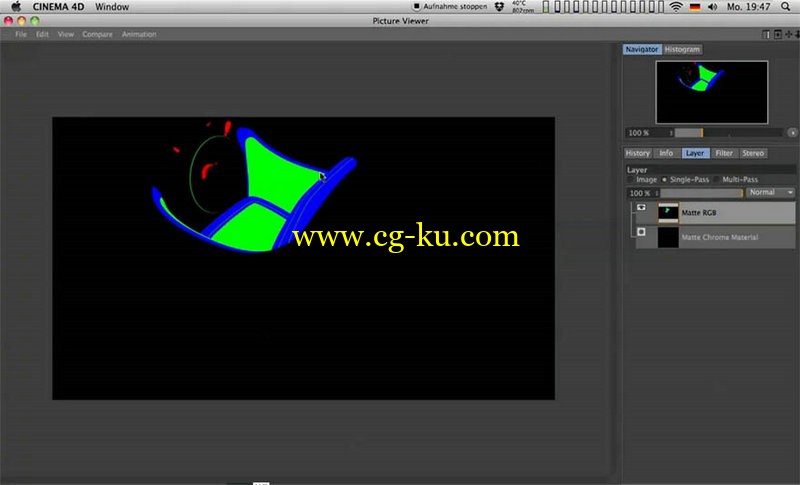
Task: Open Spotlight search magnifier
Action: pos(786,7)
